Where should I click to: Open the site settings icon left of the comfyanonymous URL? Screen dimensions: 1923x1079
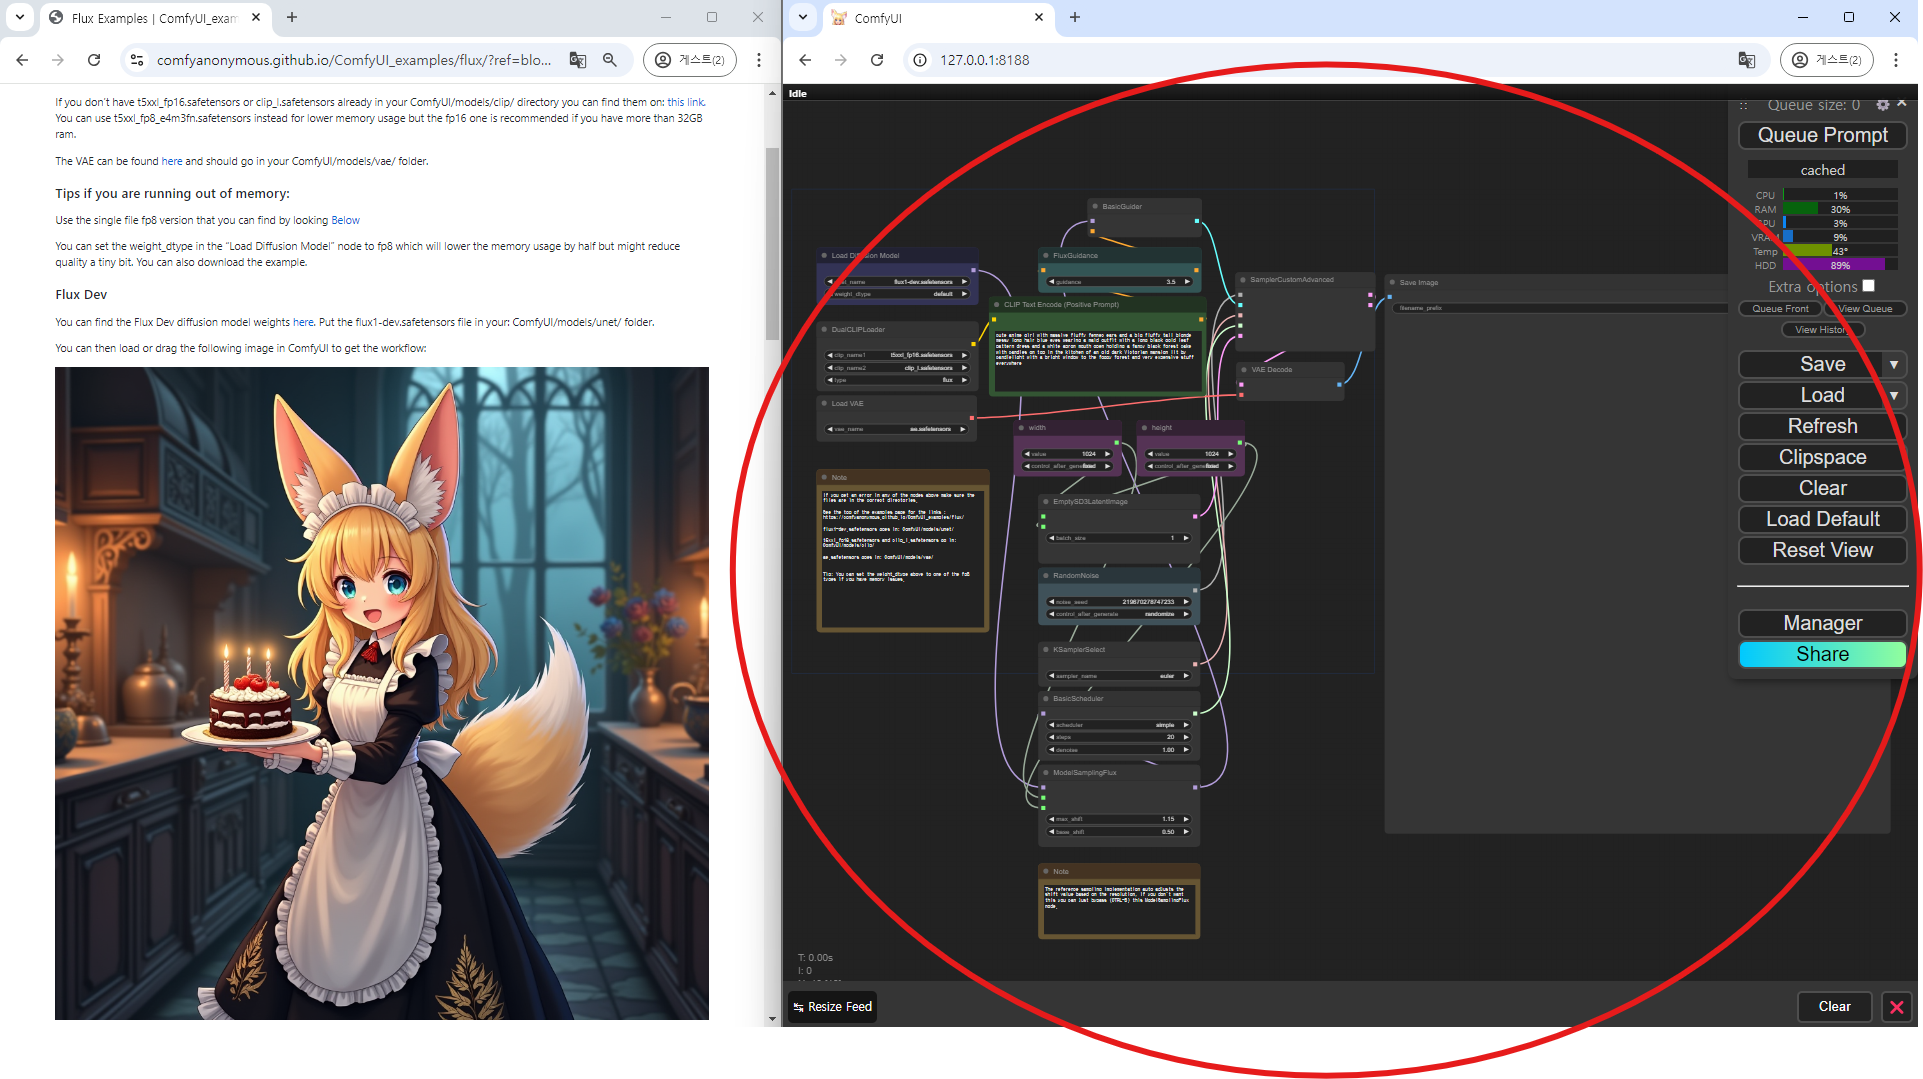coord(136,60)
